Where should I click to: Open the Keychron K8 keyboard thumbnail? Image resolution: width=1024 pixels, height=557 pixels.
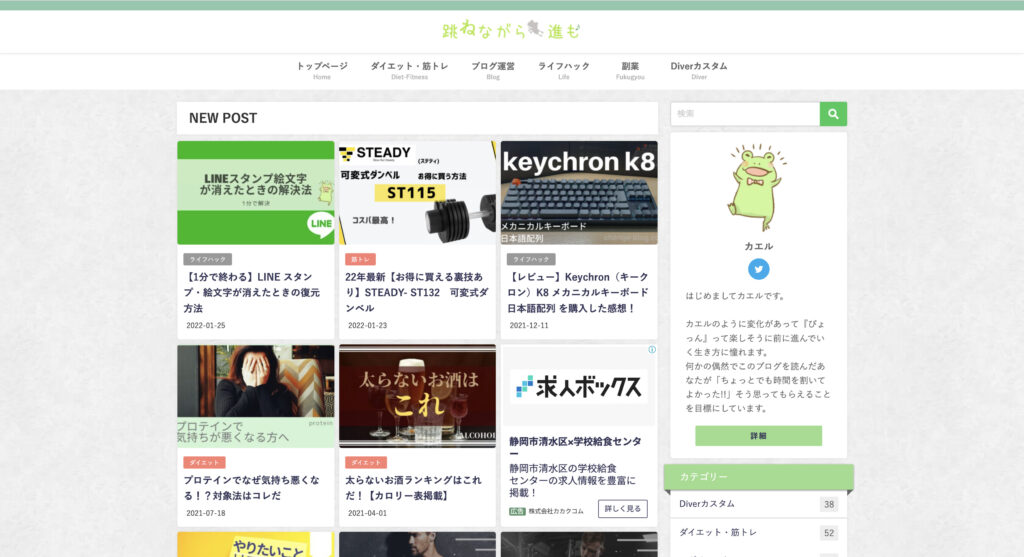point(579,193)
